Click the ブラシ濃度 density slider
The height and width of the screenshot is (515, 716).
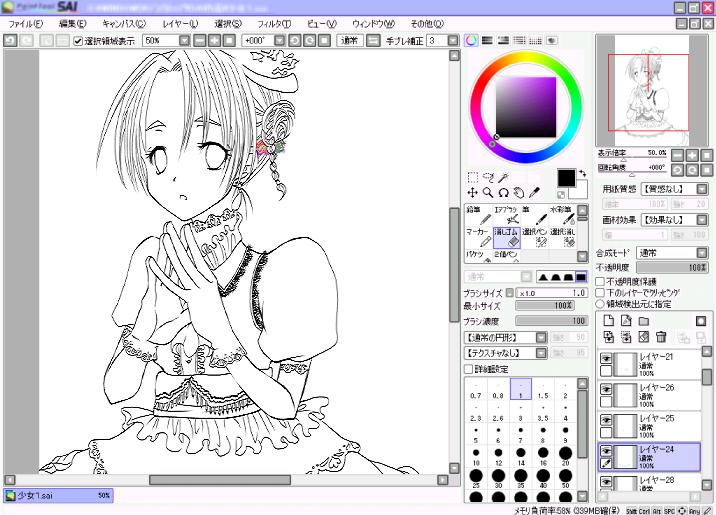(551, 321)
